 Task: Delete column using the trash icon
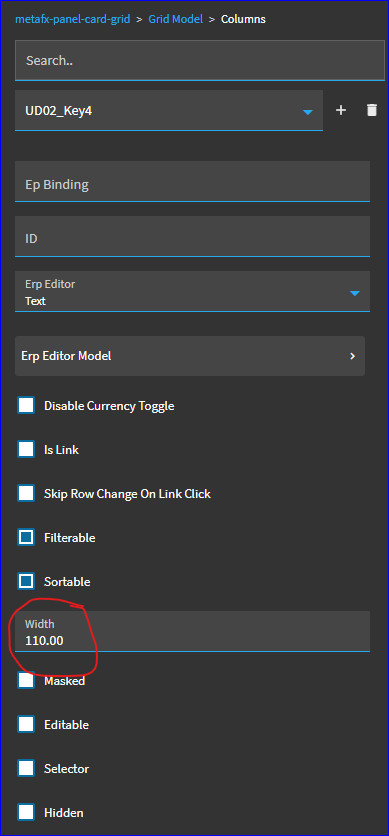coord(372,110)
